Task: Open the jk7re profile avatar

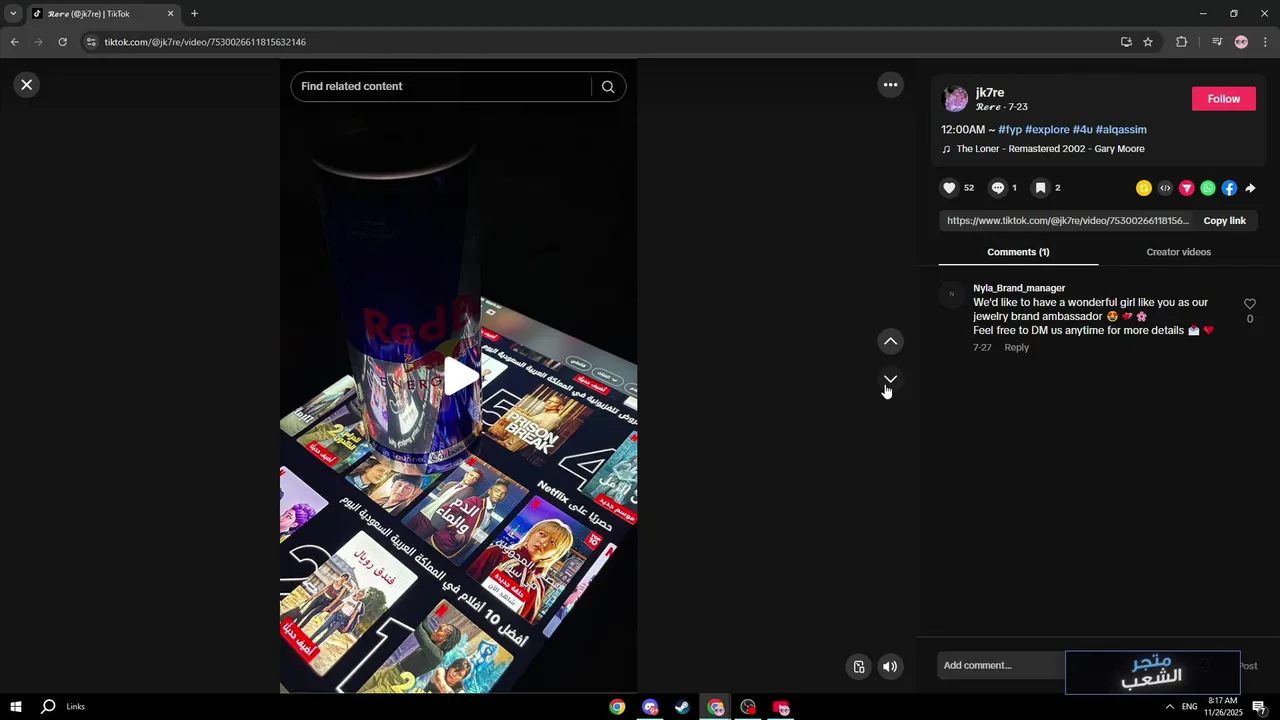Action: pos(956,99)
